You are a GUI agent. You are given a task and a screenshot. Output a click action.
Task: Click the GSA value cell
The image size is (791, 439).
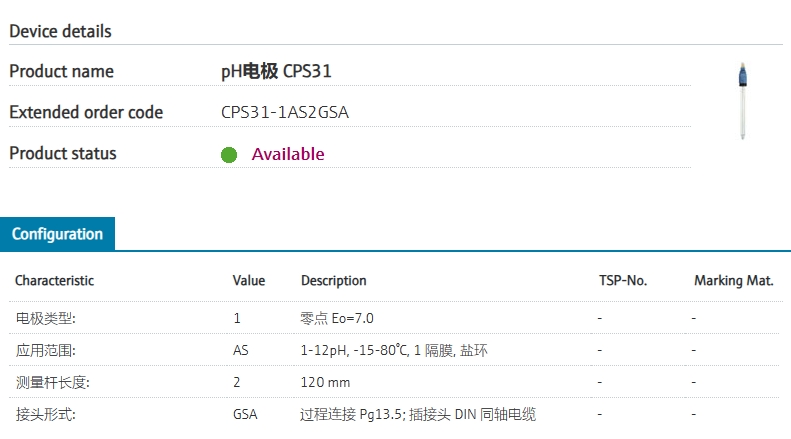click(x=245, y=414)
